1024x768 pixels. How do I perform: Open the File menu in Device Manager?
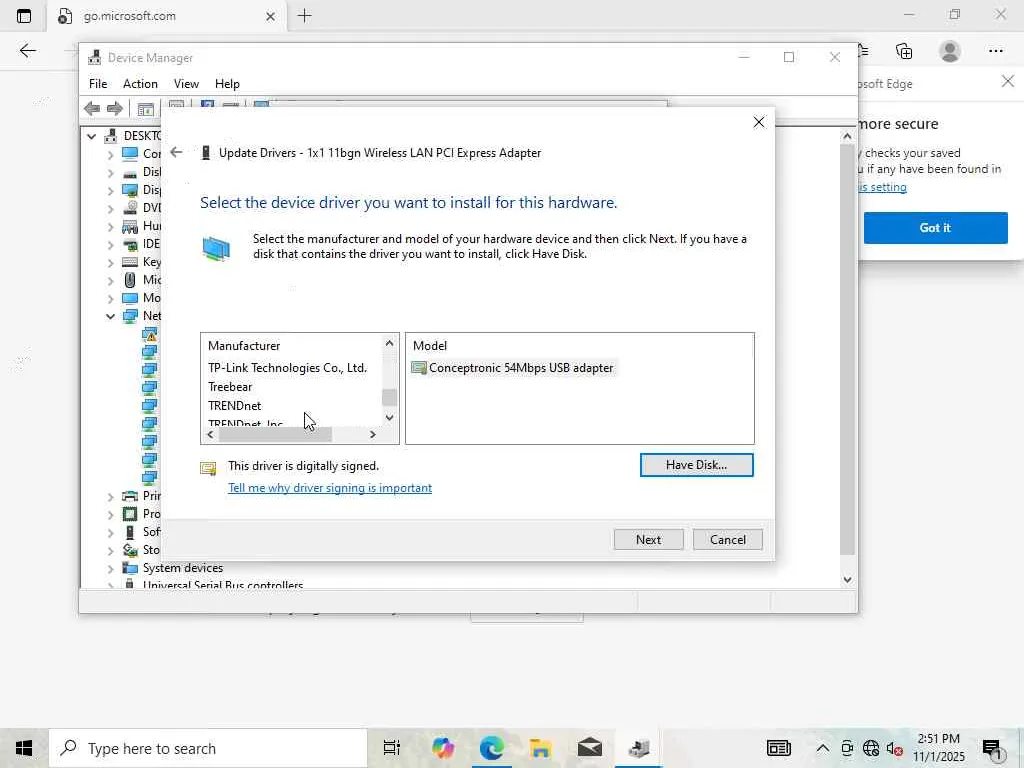[98, 84]
